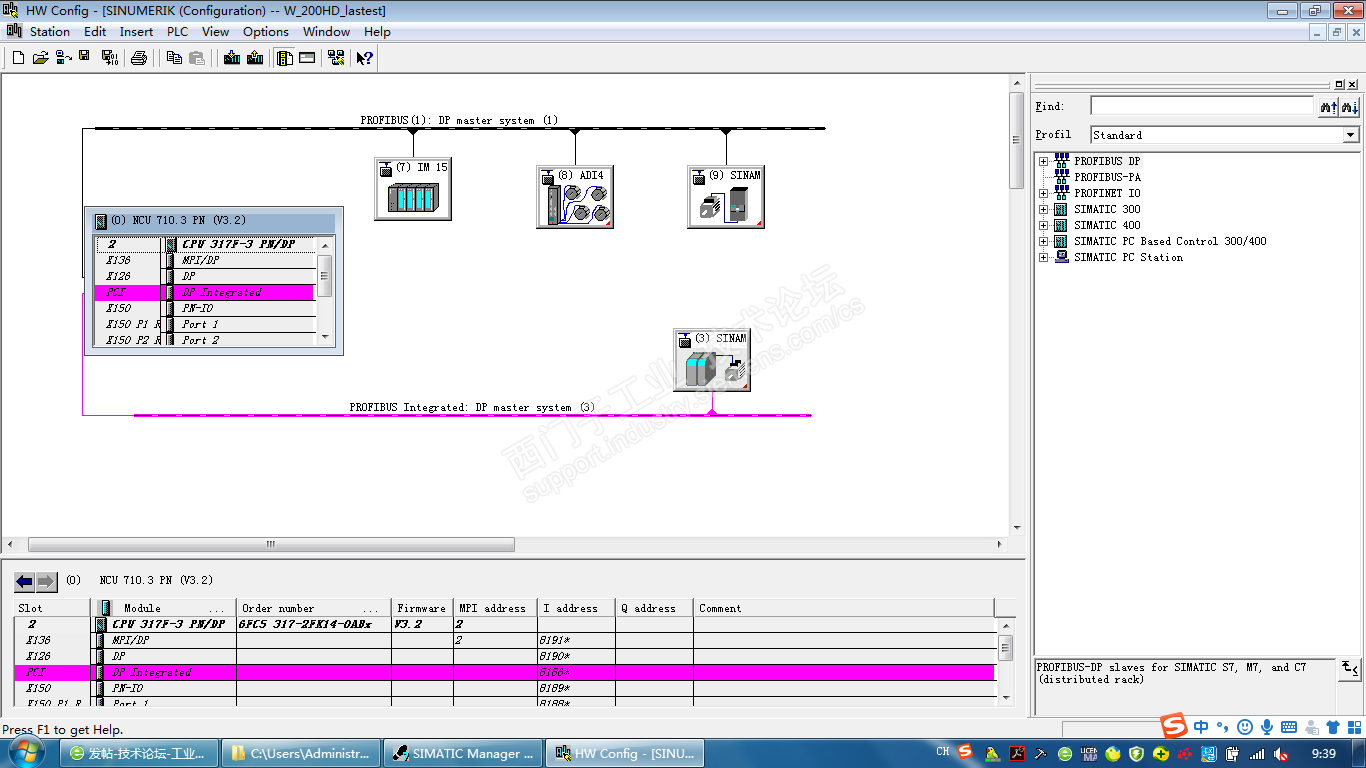Select the X150 PN-IO row in table

[506, 688]
